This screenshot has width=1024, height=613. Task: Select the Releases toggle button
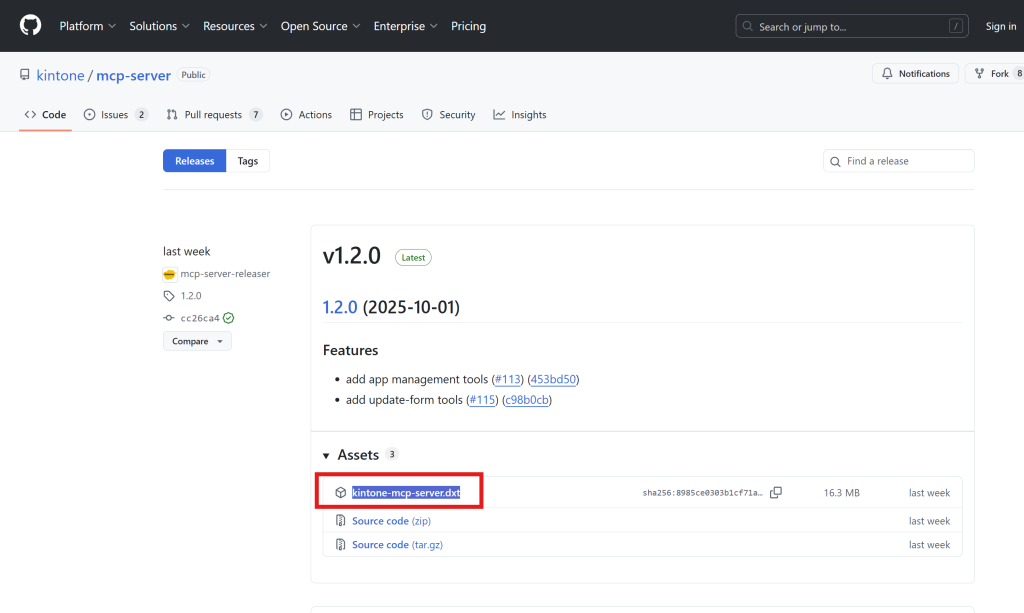[194, 161]
